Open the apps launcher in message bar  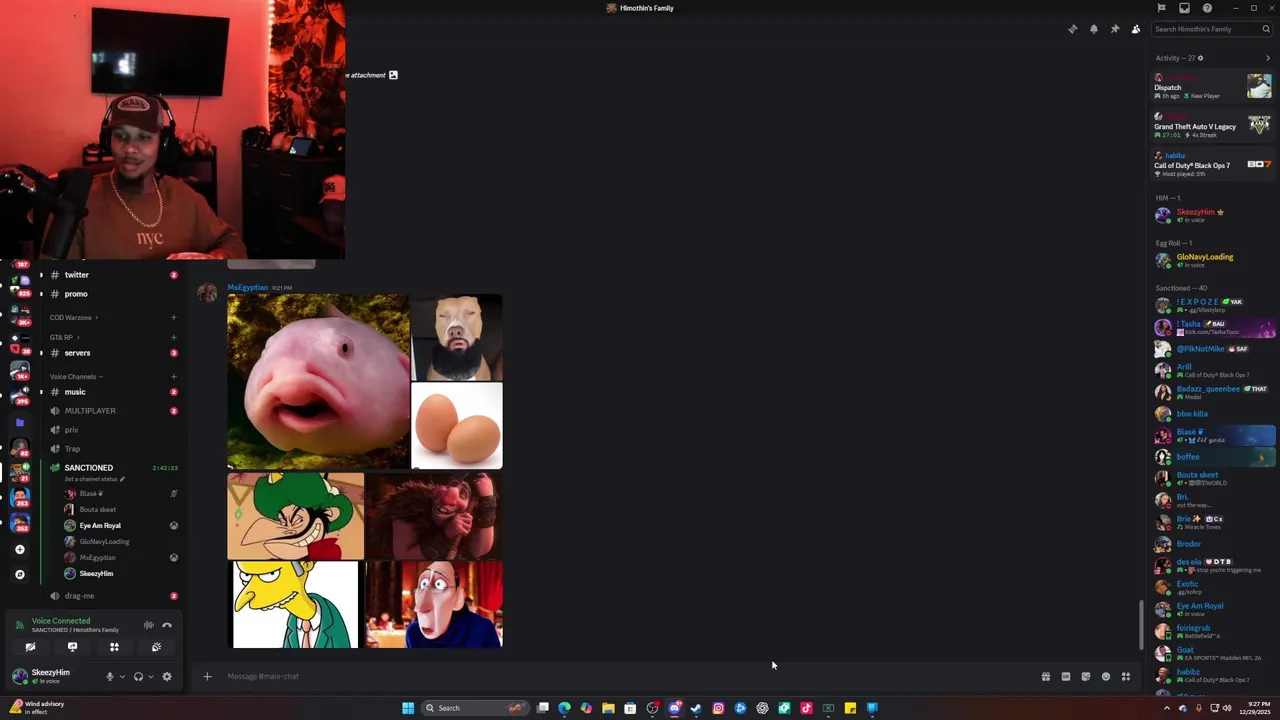[x=1126, y=676]
